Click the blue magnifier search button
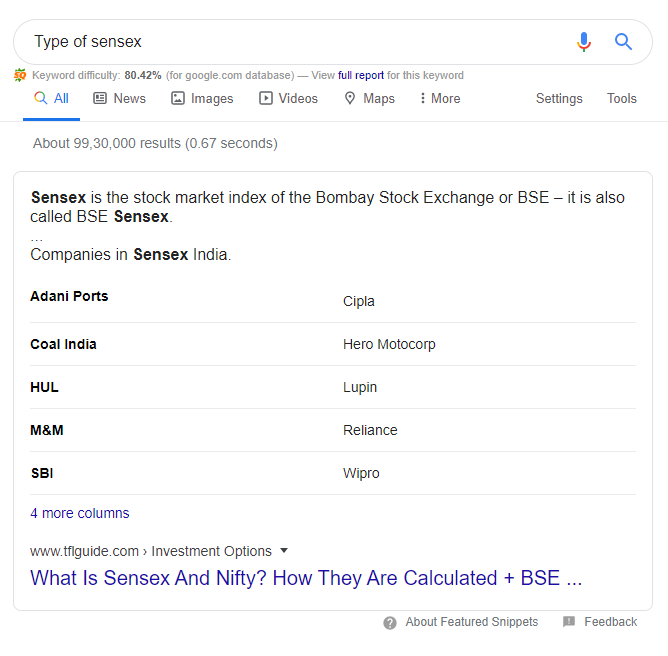This screenshot has height=656, width=668. pyautogui.click(x=623, y=42)
